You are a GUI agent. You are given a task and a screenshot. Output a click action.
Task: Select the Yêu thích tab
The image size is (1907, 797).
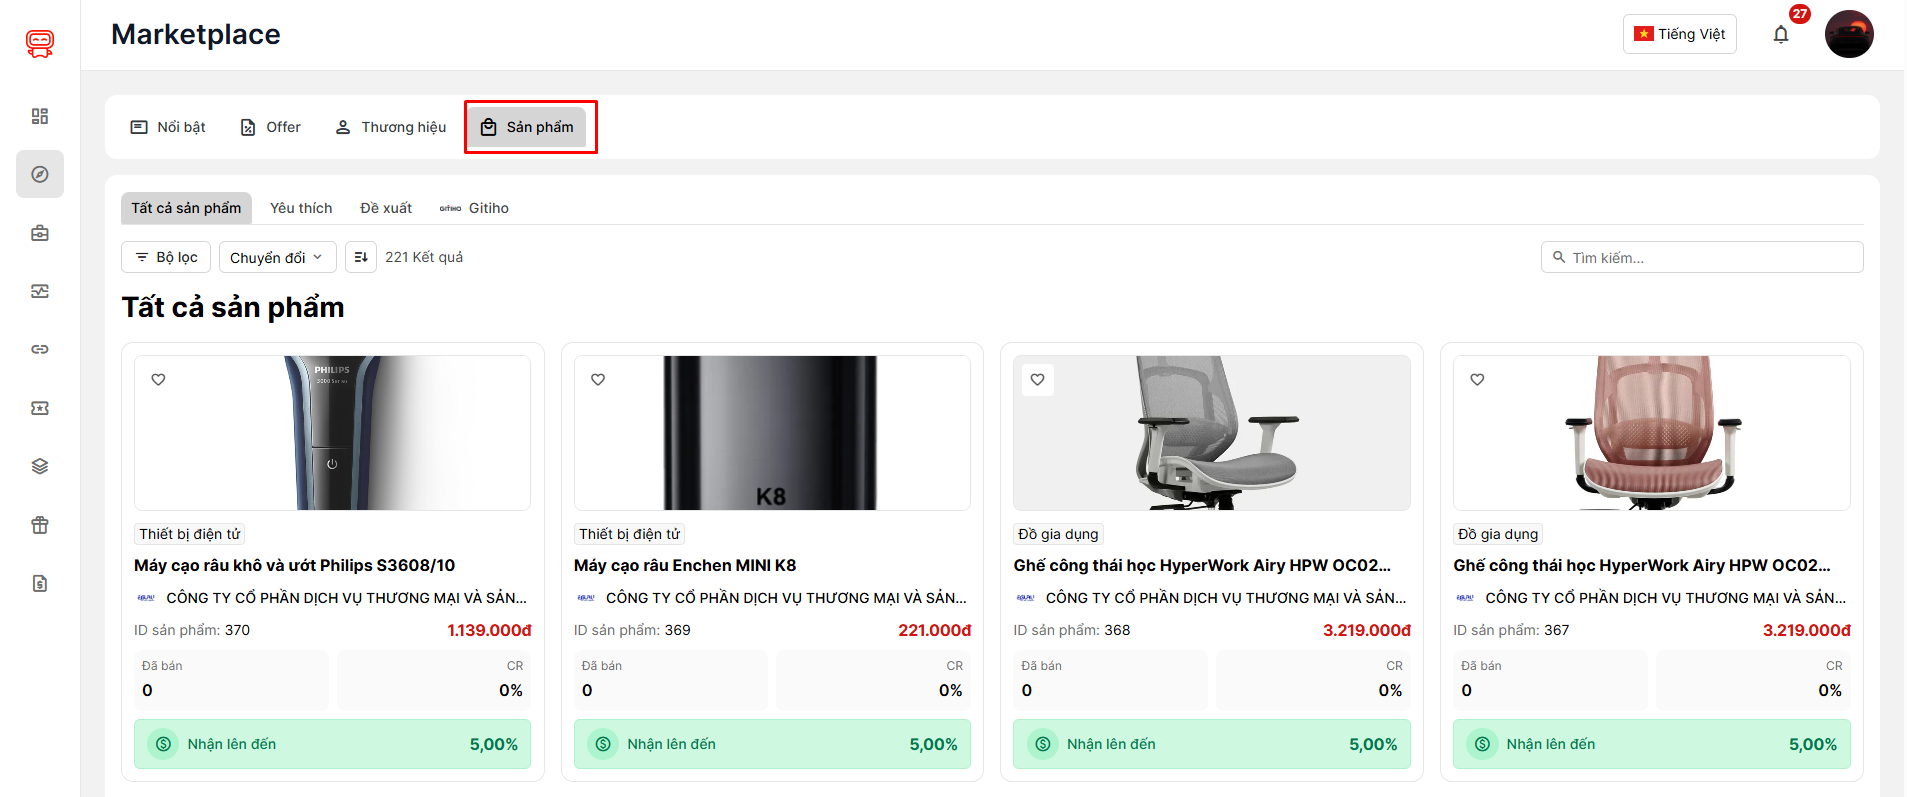[x=301, y=208]
